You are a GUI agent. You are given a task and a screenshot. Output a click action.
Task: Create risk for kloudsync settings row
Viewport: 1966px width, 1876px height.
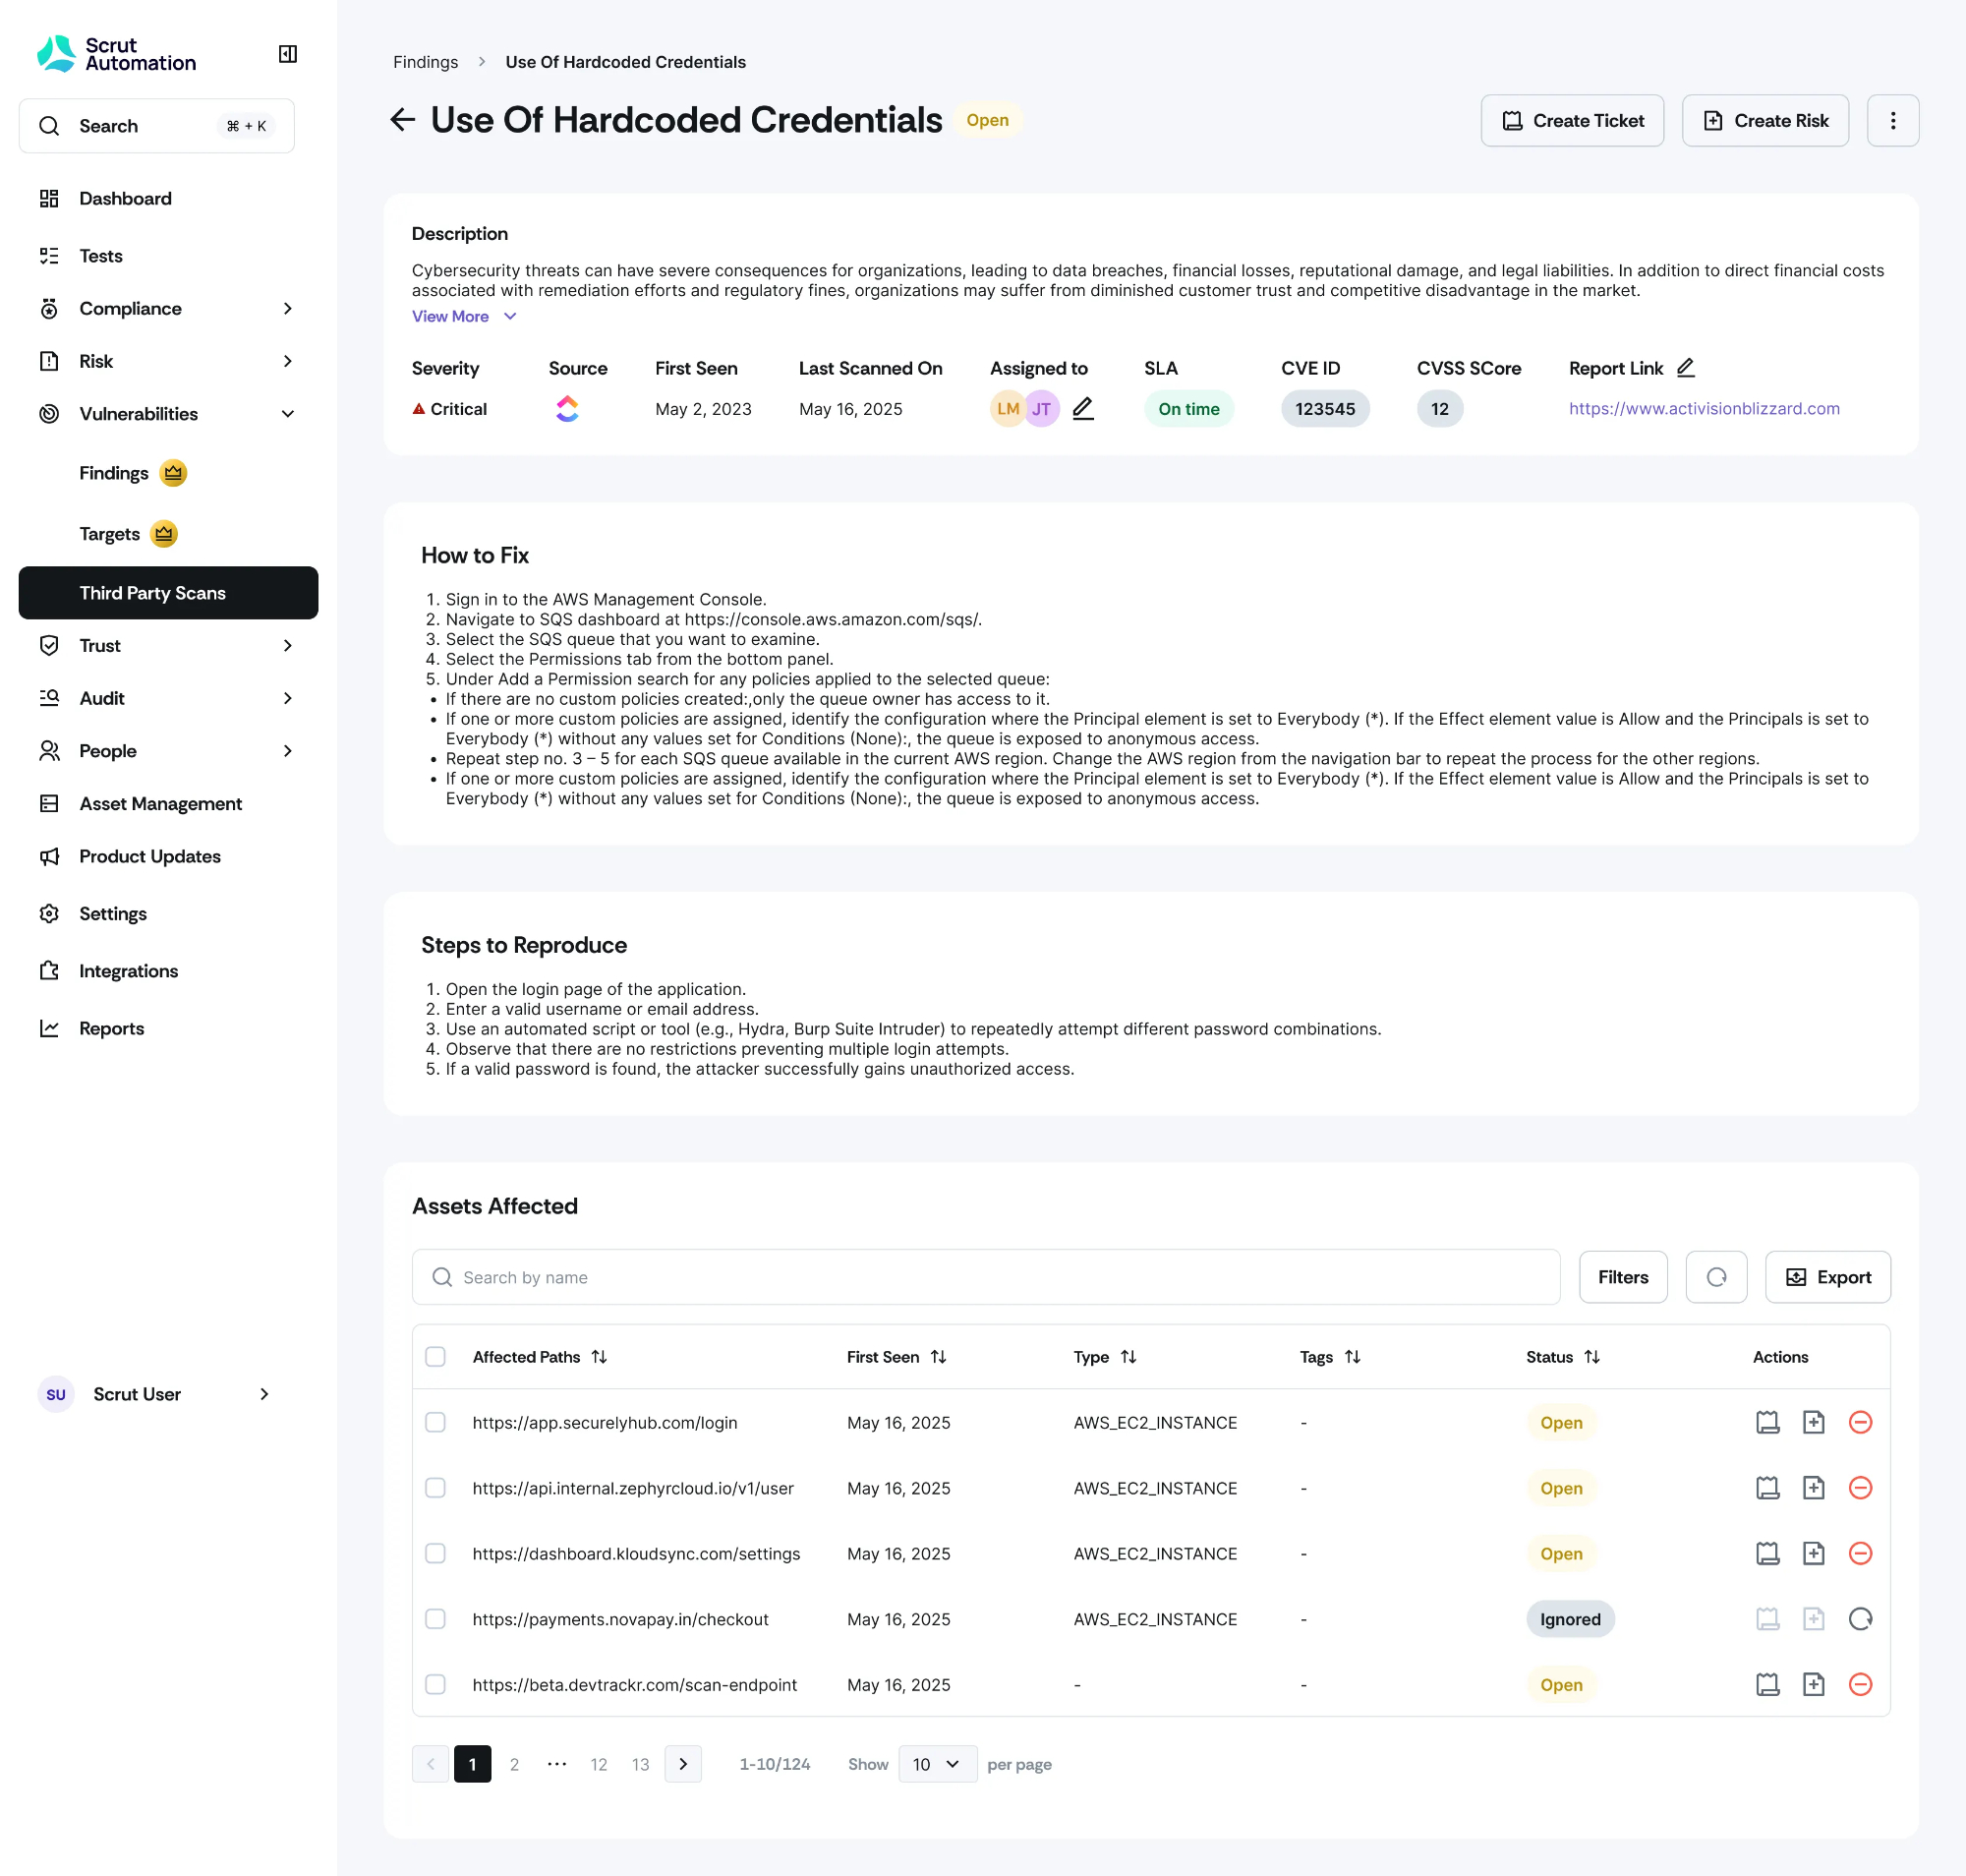(x=1813, y=1553)
